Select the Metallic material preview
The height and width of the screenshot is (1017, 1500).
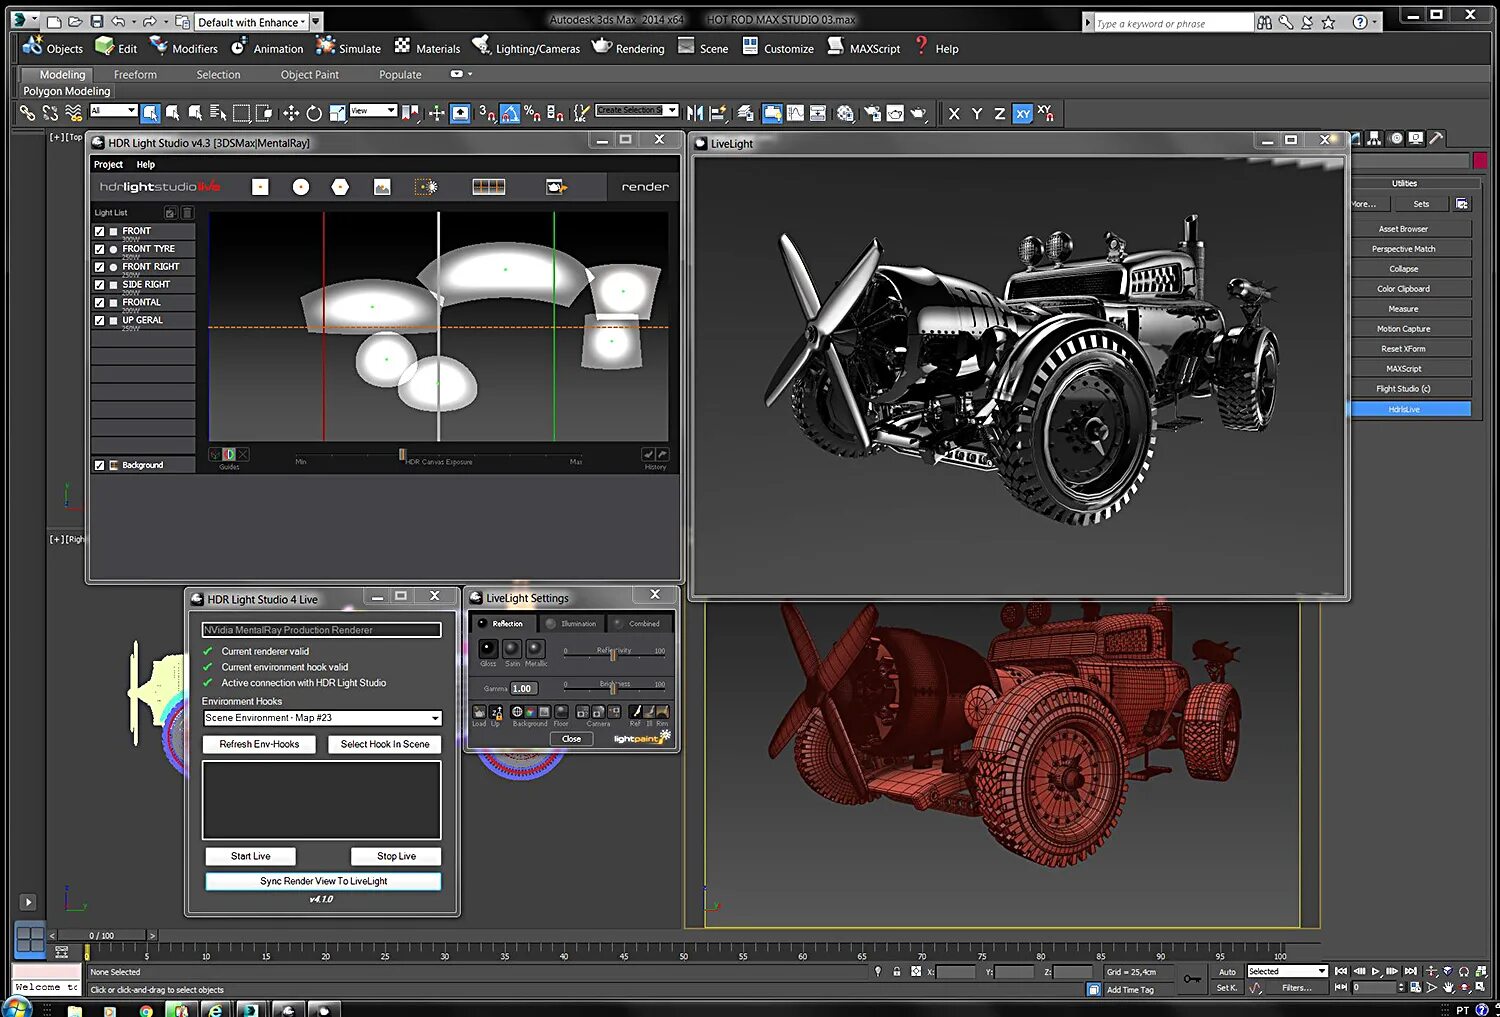[536, 649]
